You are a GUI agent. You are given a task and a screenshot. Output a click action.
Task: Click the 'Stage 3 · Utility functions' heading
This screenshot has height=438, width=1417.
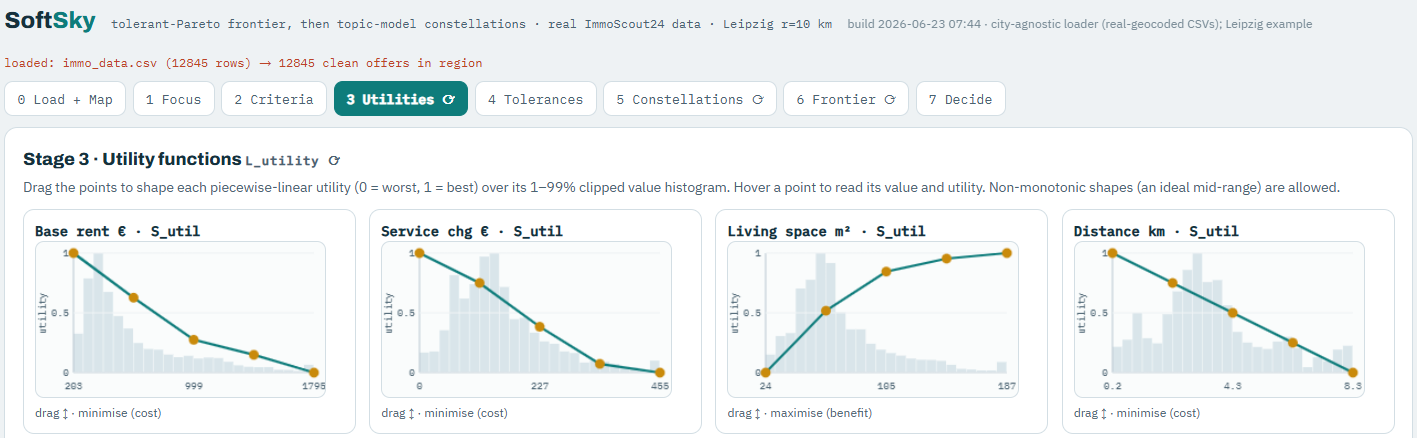132,159
